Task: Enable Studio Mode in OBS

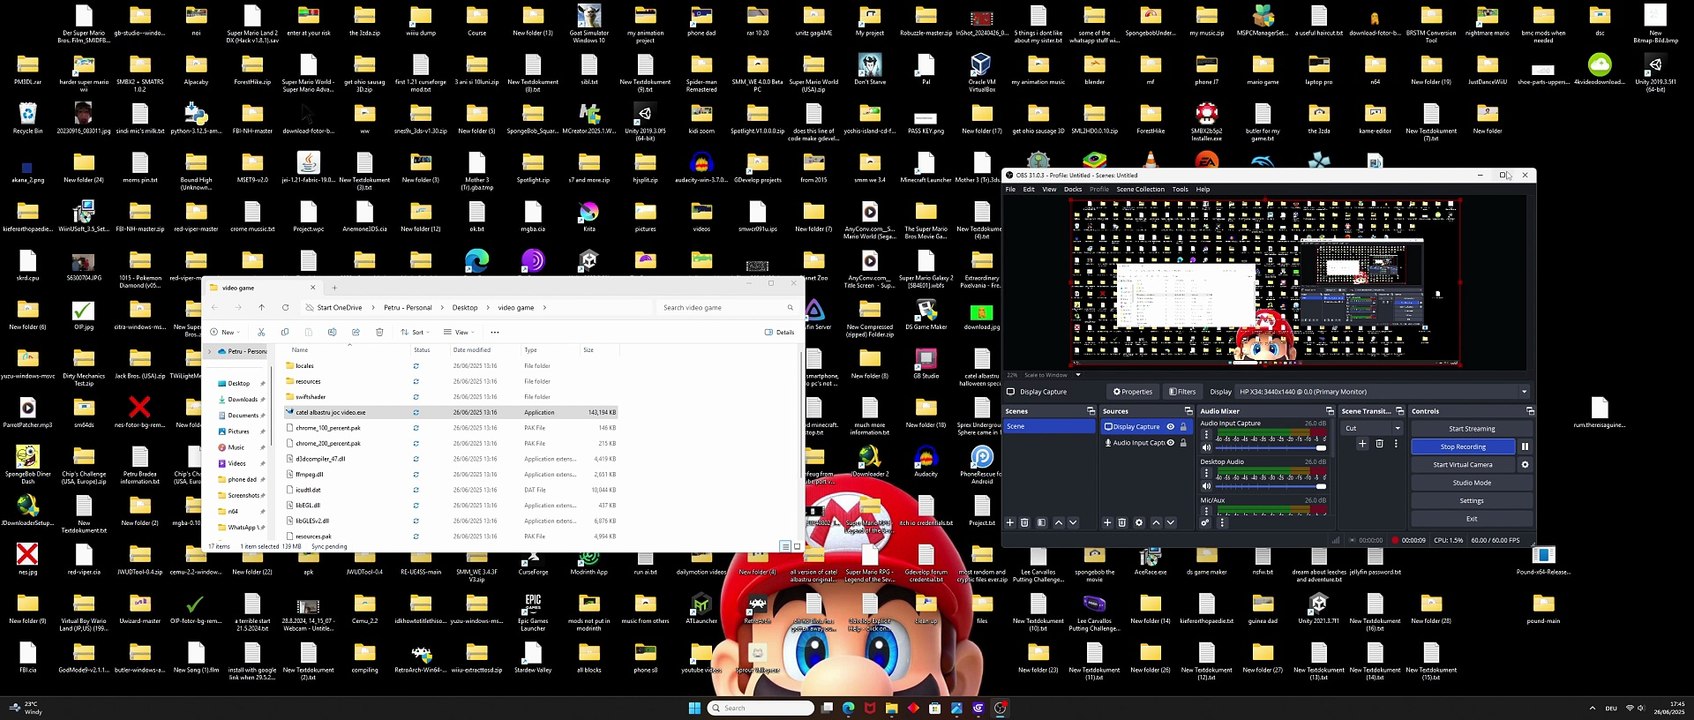Action: tap(1471, 483)
